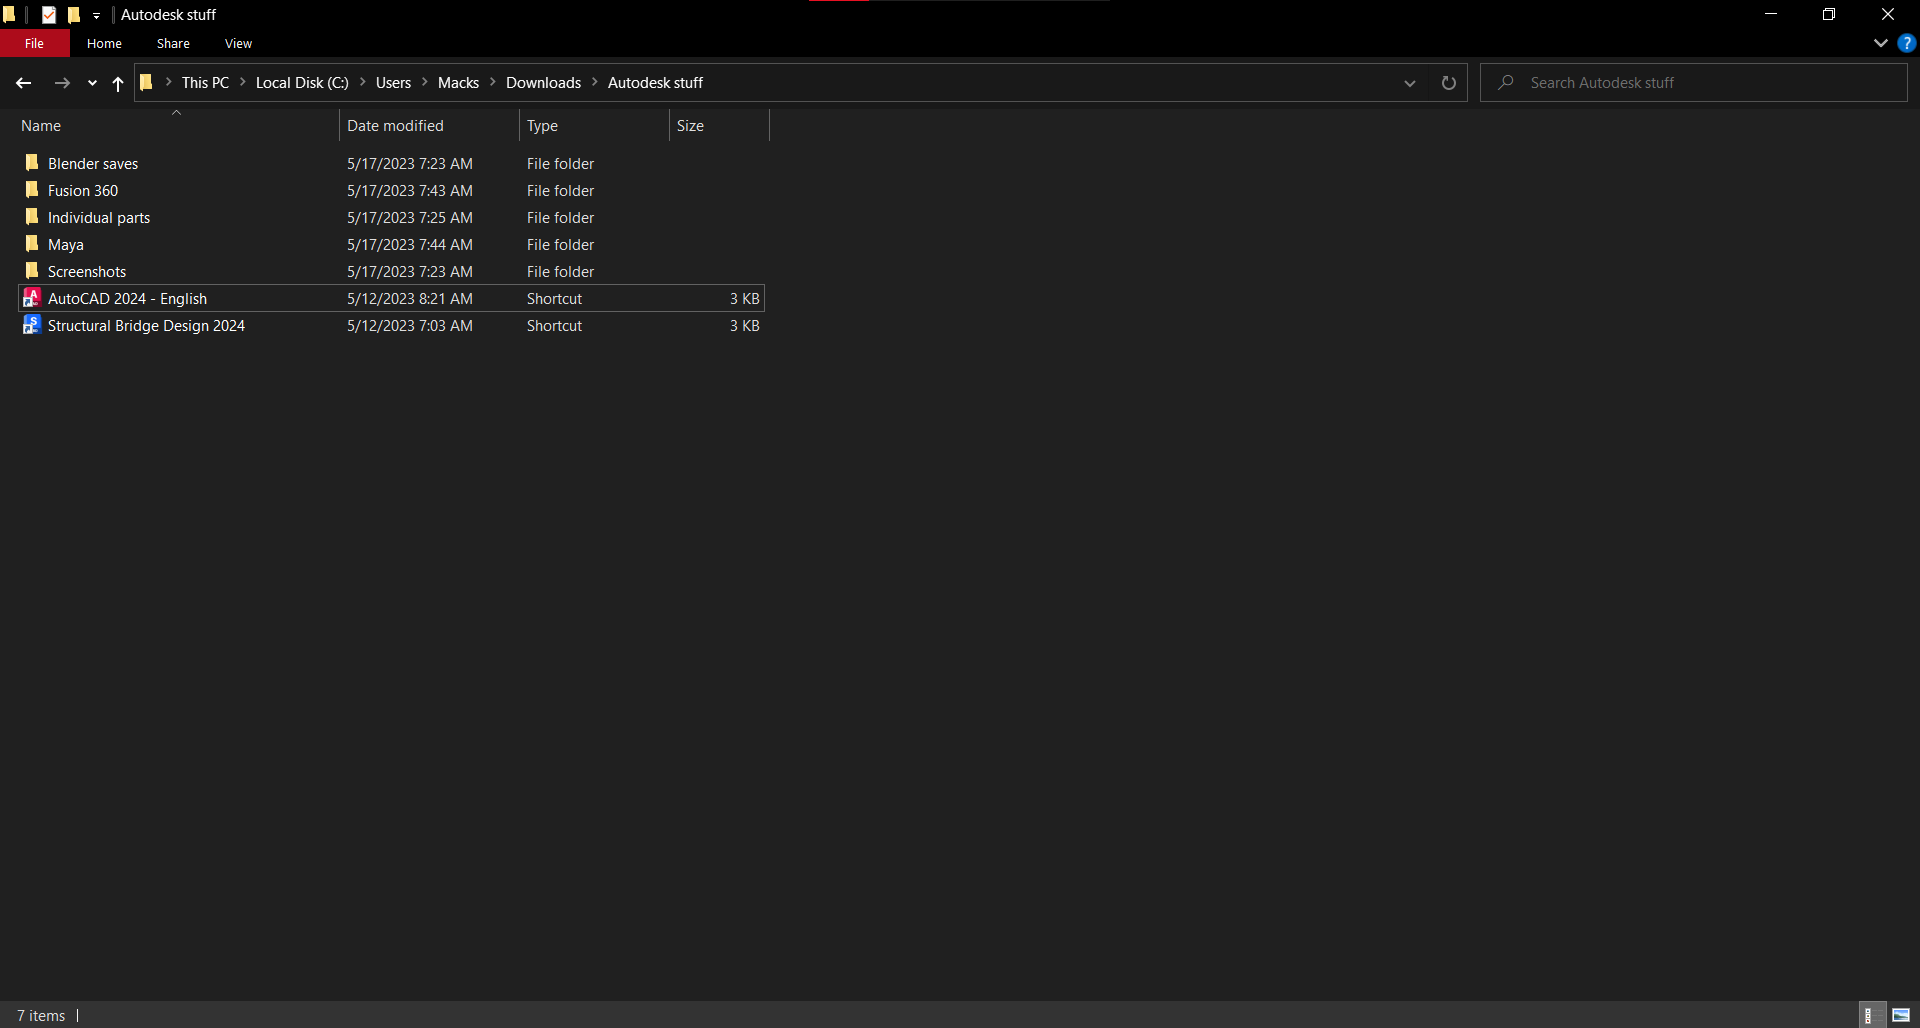This screenshot has height=1028, width=1920.
Task: Expand the chevron after Local Disk (C:)
Action: 362,82
